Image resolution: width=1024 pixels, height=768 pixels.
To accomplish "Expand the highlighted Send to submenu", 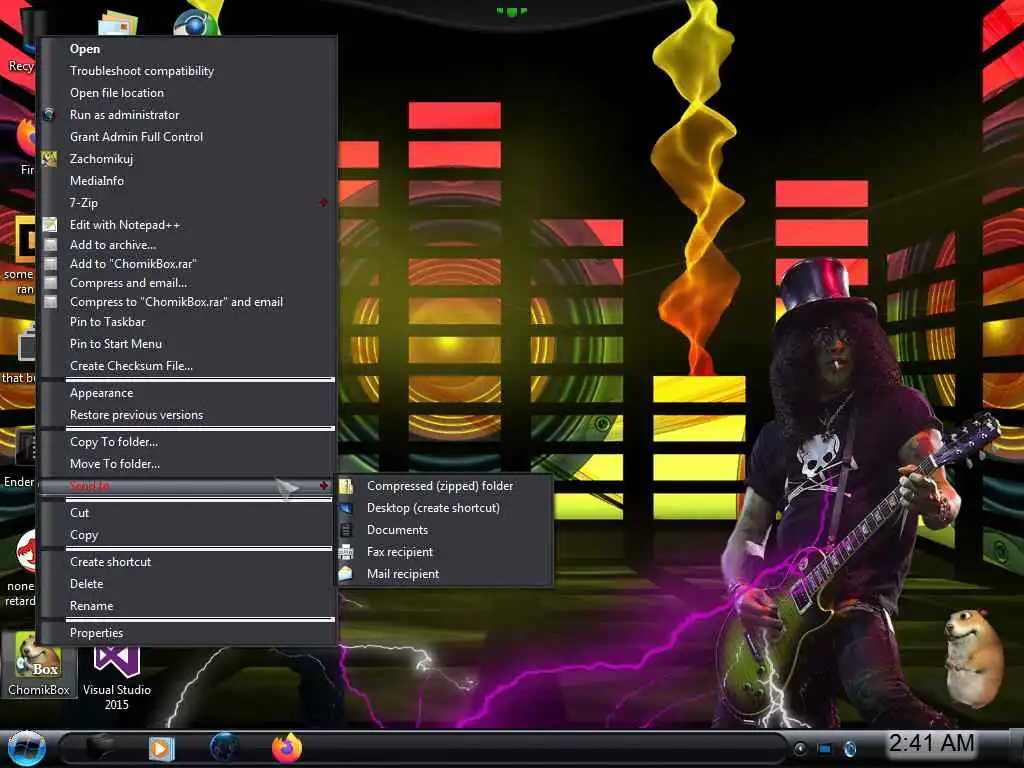I will [187, 486].
